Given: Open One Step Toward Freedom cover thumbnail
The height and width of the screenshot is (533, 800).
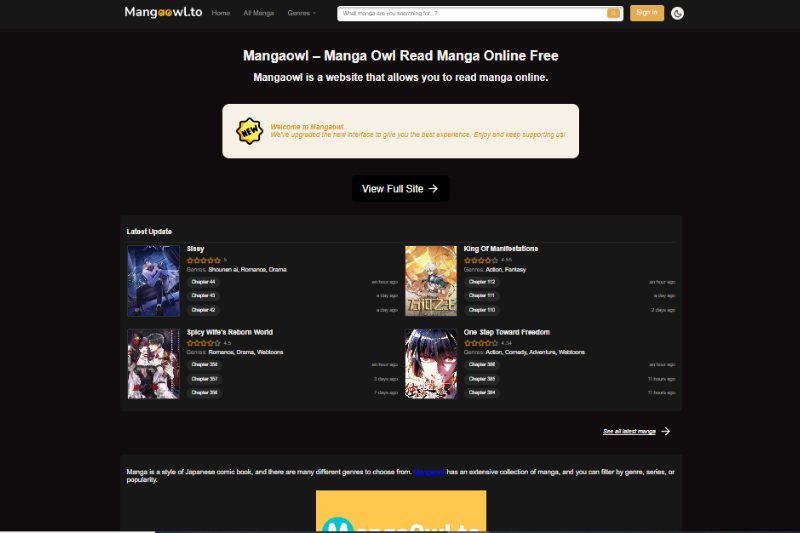Looking at the screenshot, I should pyautogui.click(x=431, y=364).
